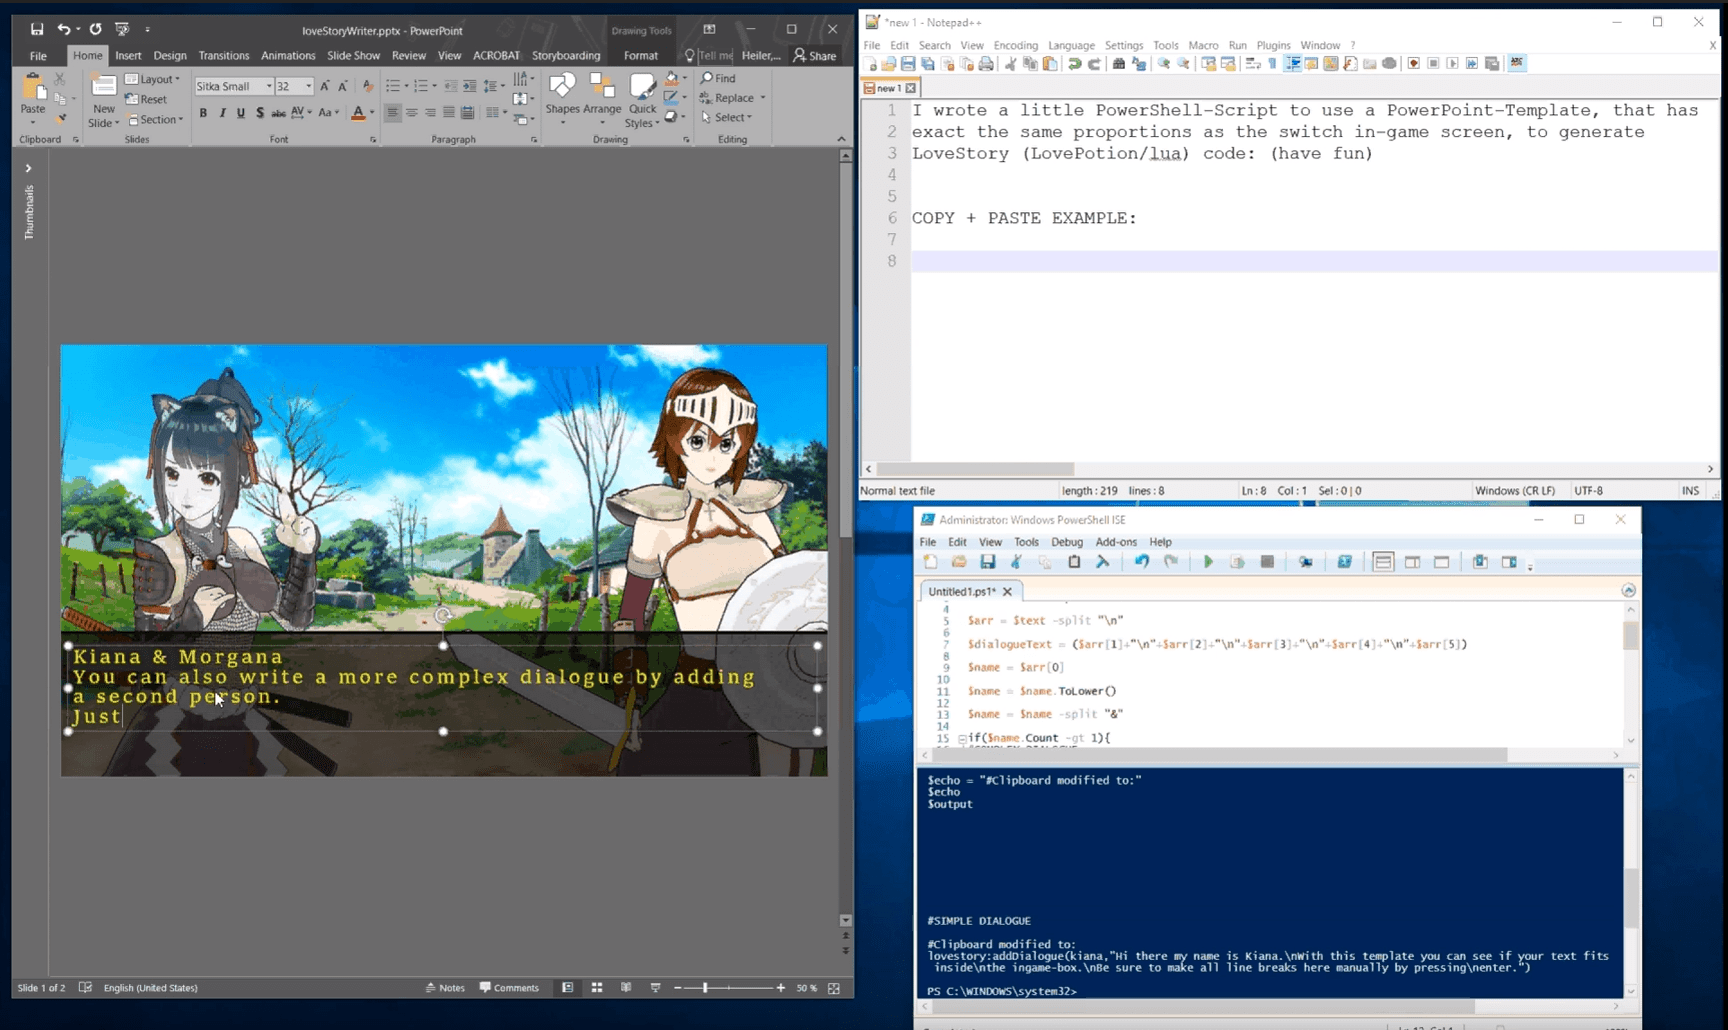Click the Replace button in Editing group
Image resolution: width=1728 pixels, height=1030 pixels.
(733, 97)
